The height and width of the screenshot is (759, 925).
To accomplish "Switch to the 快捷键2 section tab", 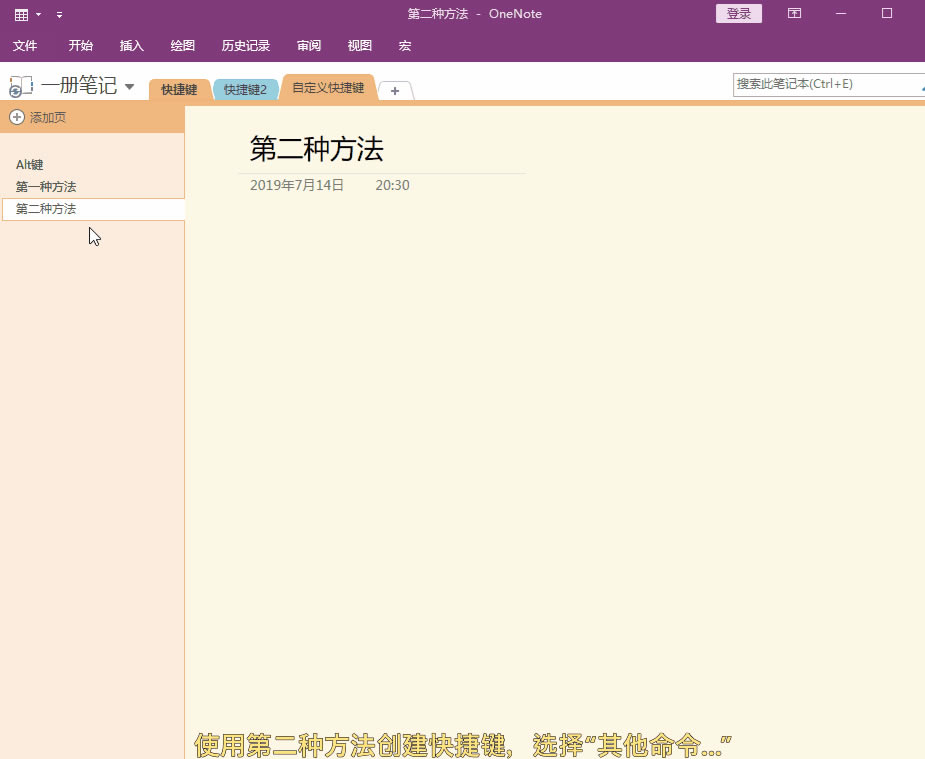I will (246, 88).
